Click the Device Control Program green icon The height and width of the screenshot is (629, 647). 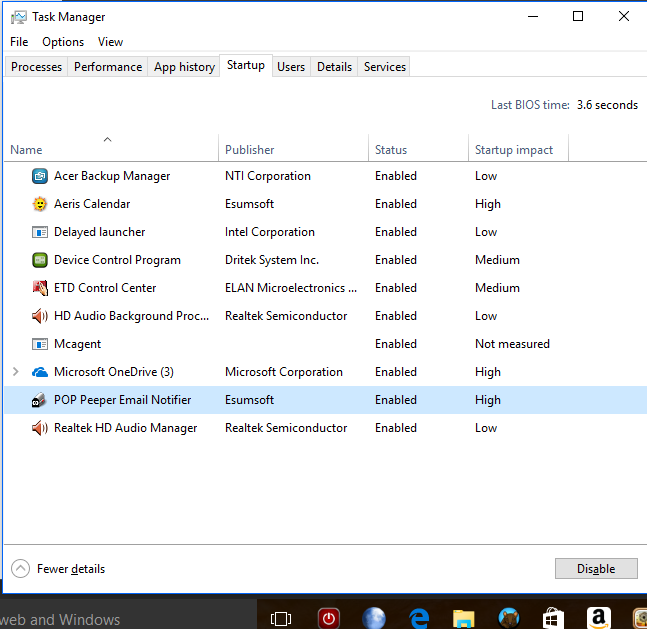pyautogui.click(x=40, y=260)
